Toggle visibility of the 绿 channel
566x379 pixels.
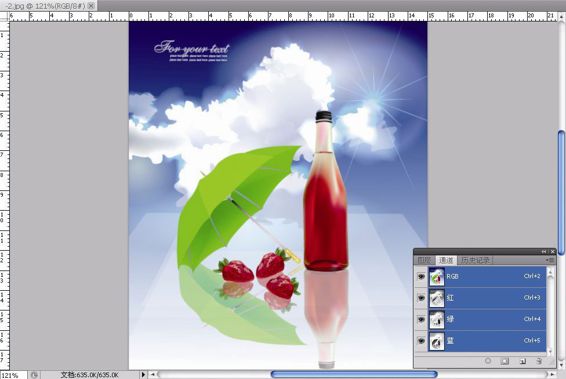click(421, 319)
